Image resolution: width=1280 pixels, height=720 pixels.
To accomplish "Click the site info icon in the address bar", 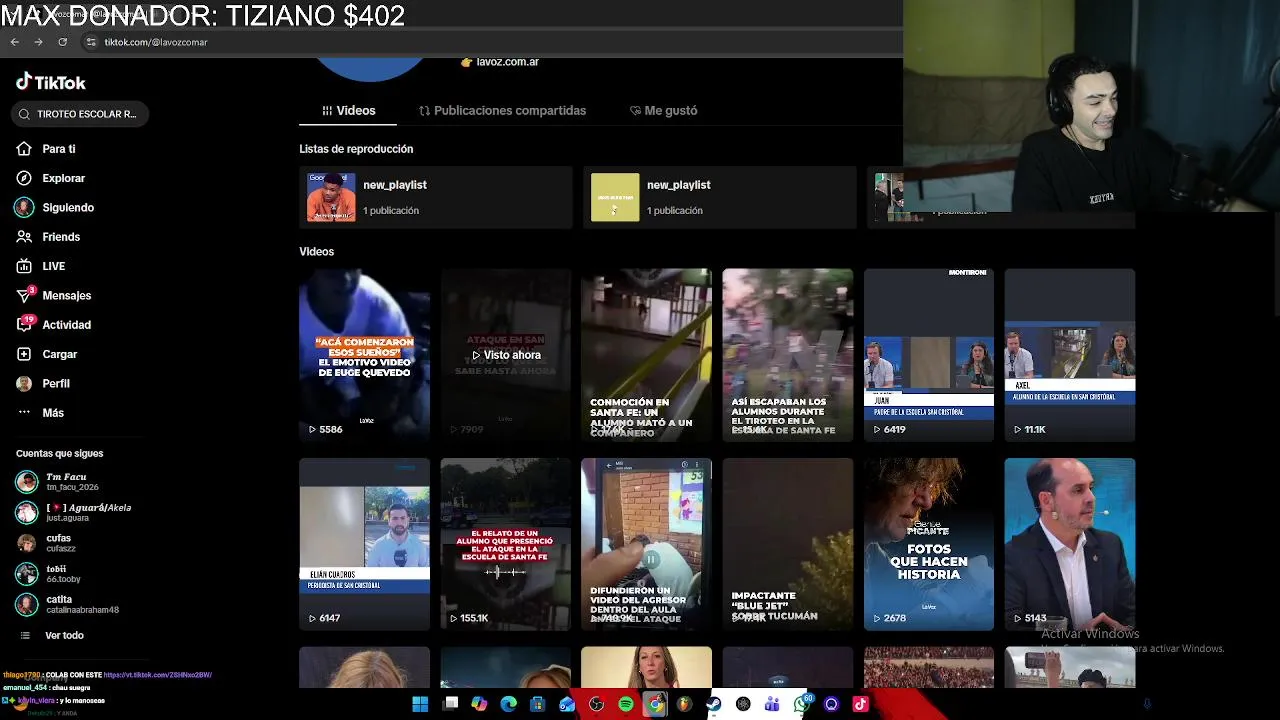I will (90, 42).
